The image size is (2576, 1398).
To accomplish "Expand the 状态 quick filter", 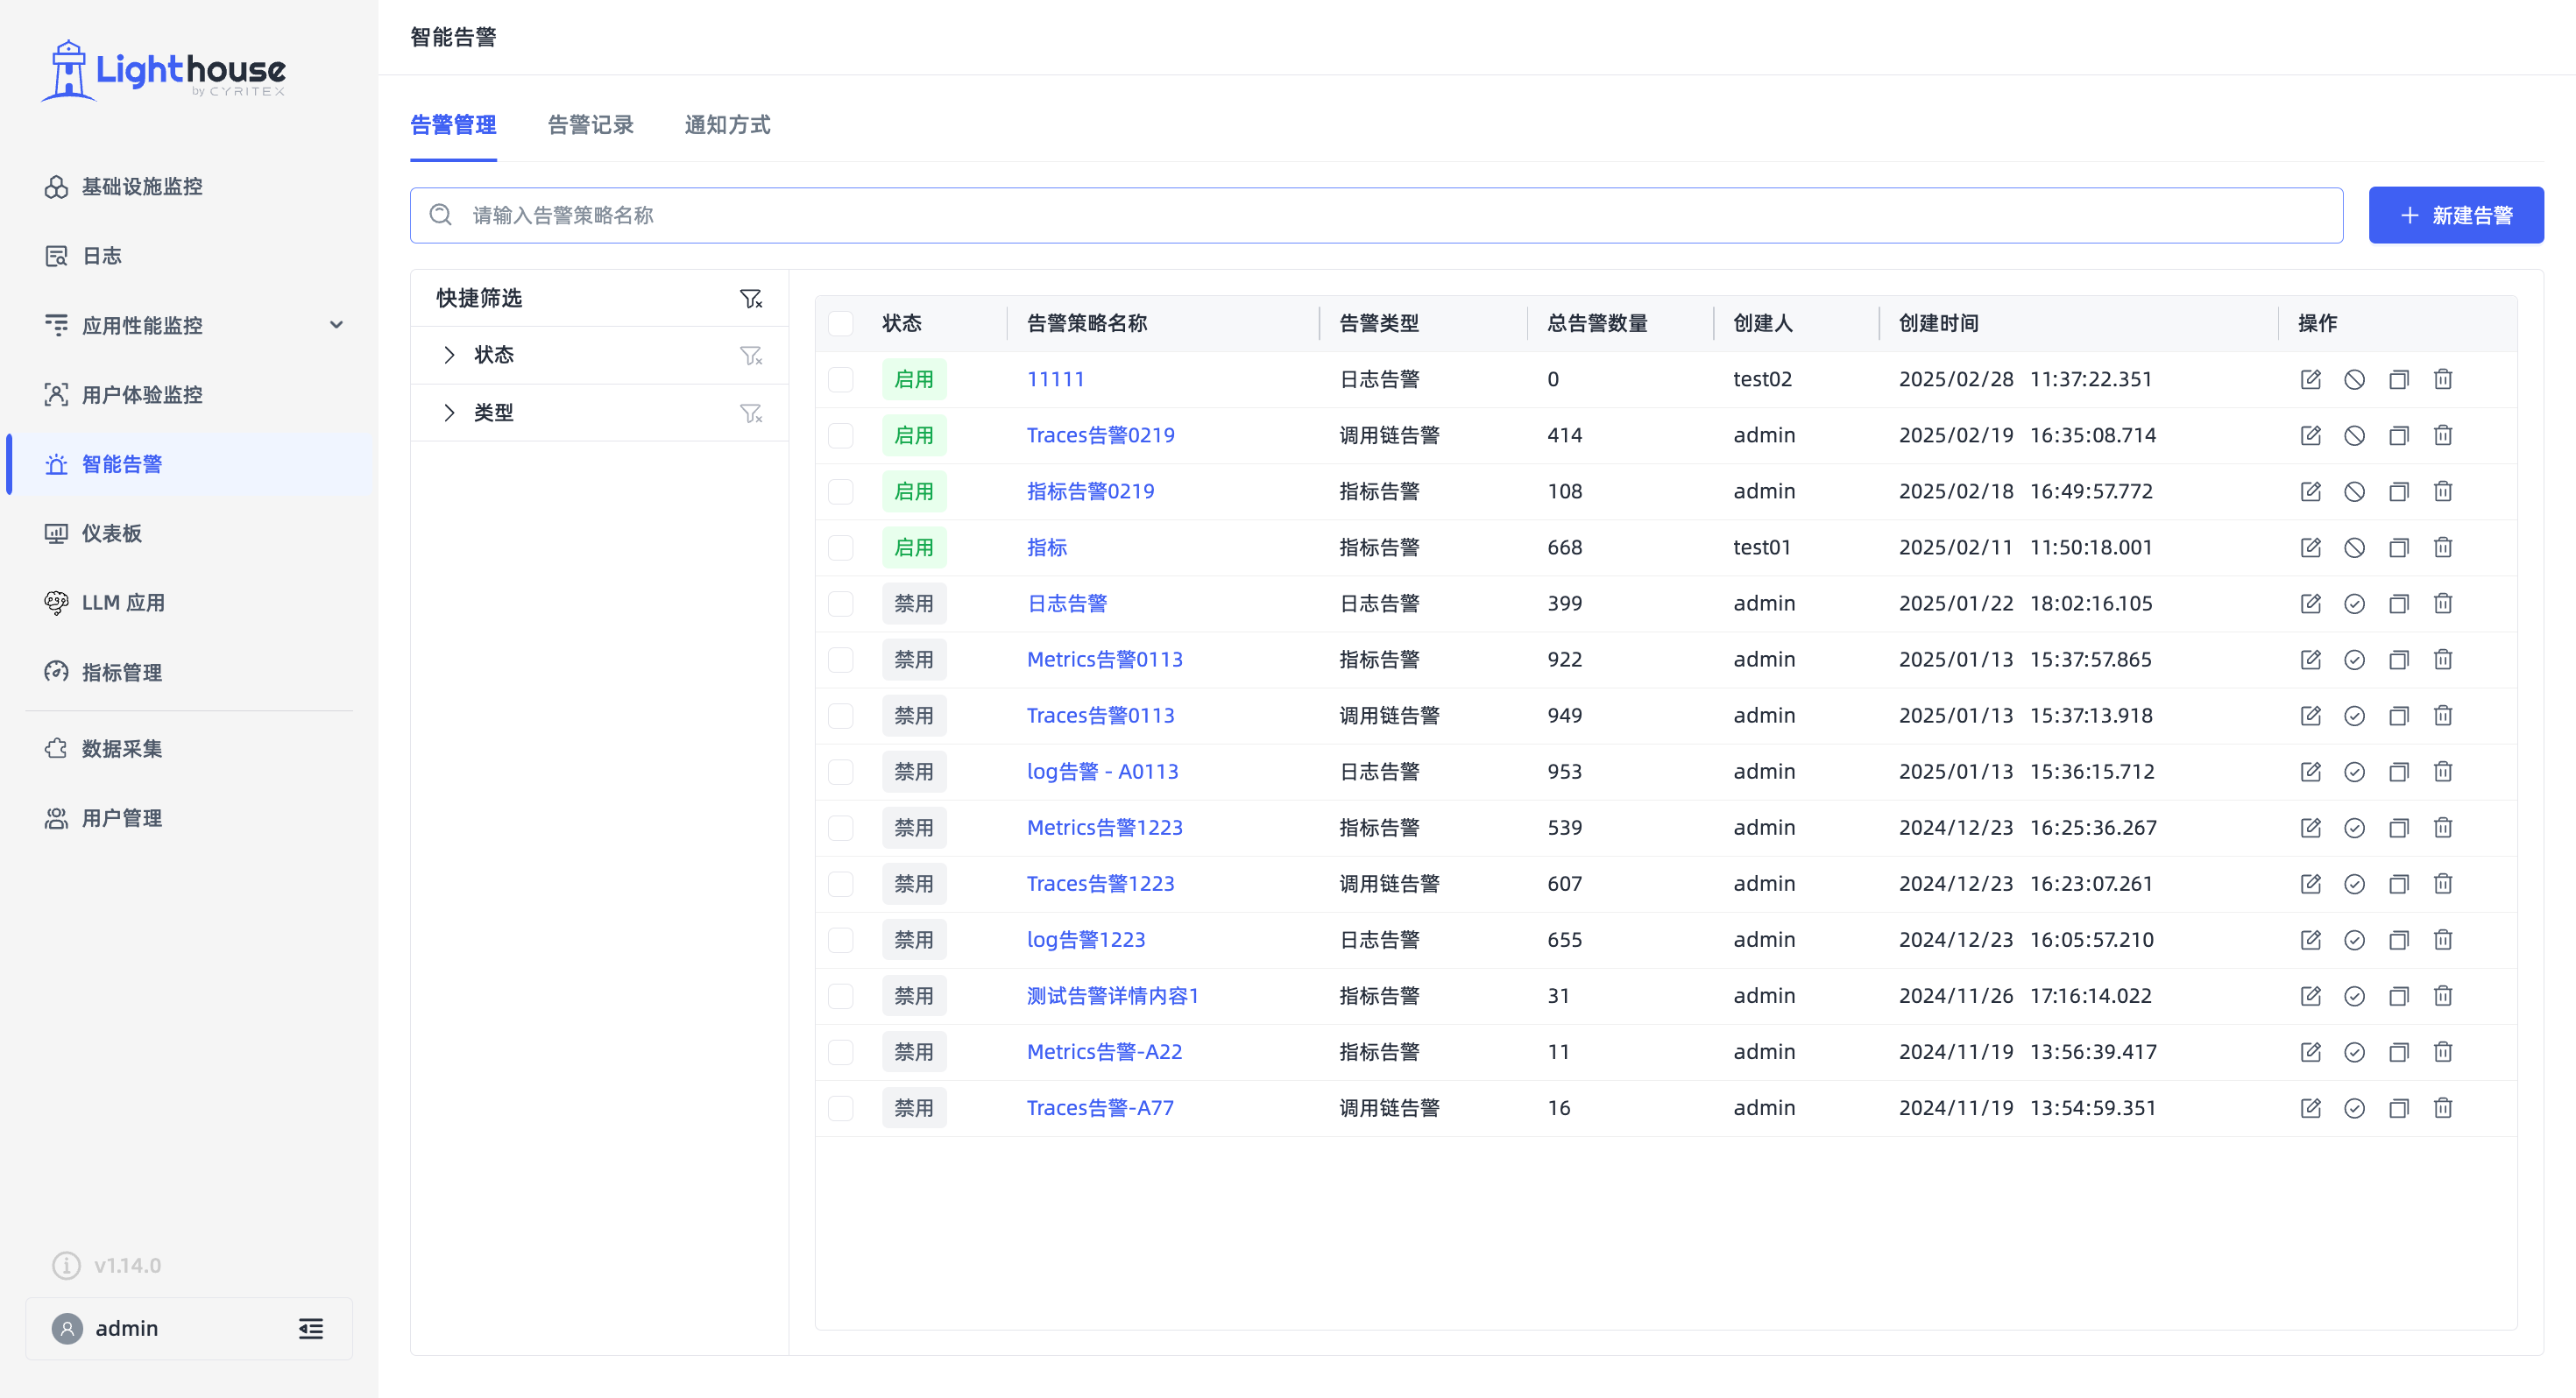I will point(449,355).
